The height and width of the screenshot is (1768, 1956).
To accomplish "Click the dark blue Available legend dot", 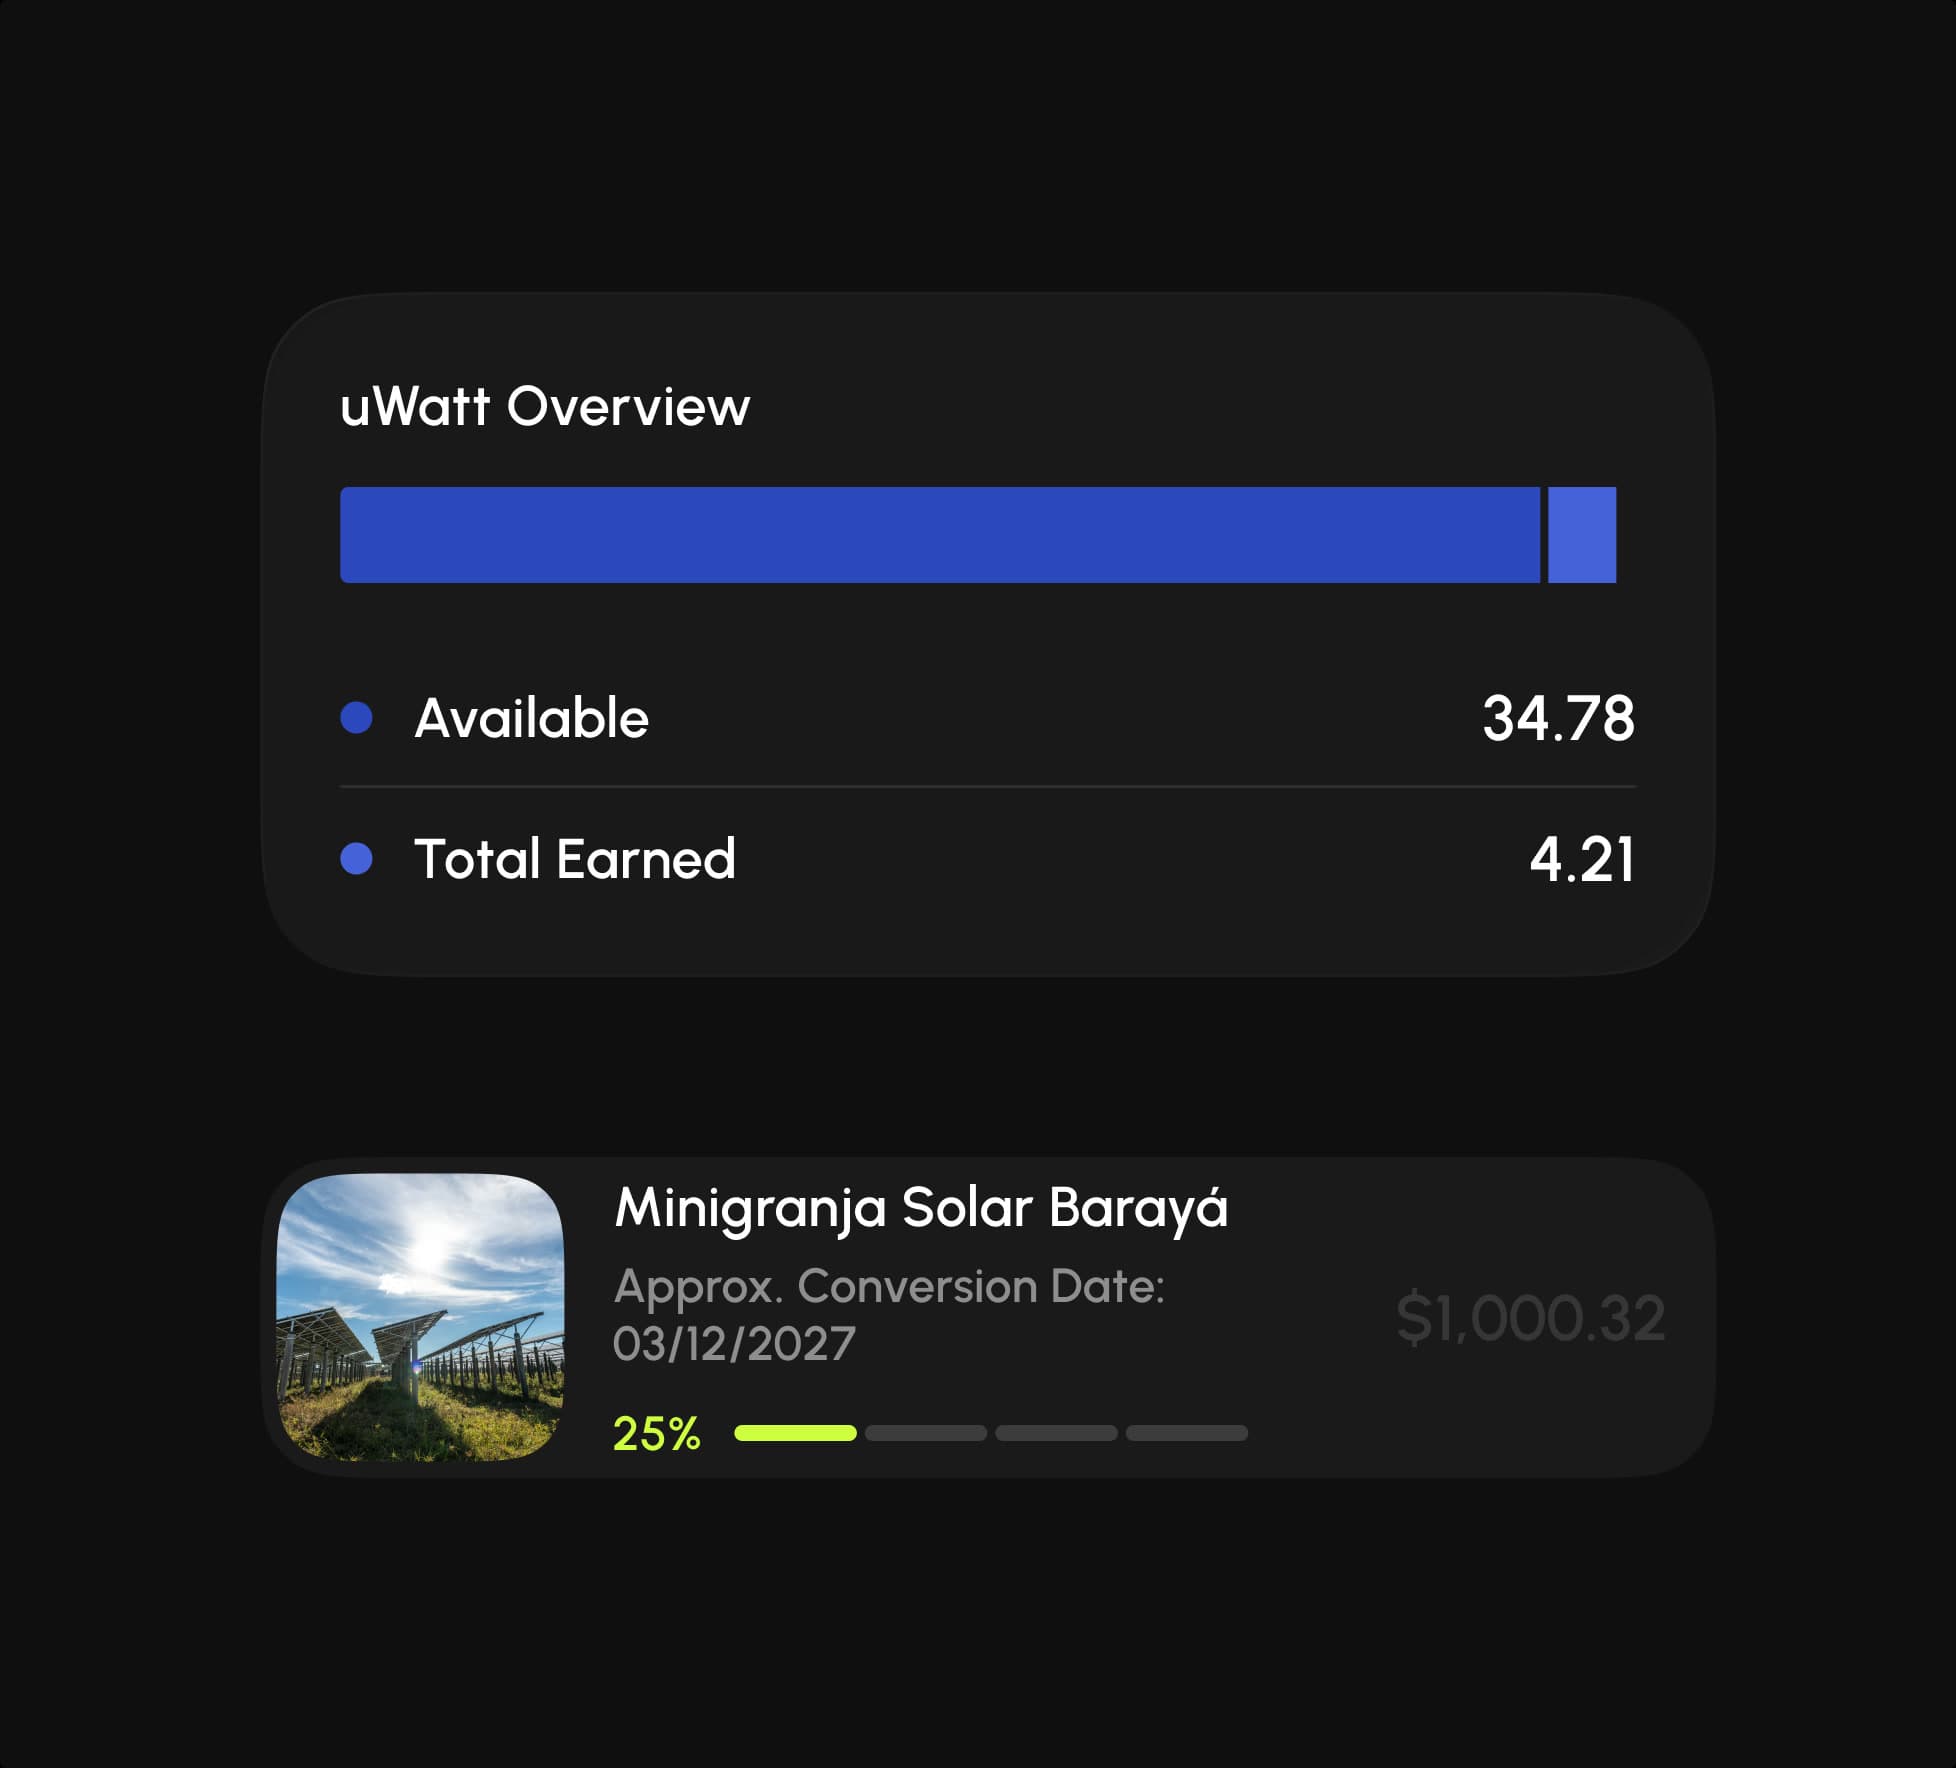I will pos(356,717).
